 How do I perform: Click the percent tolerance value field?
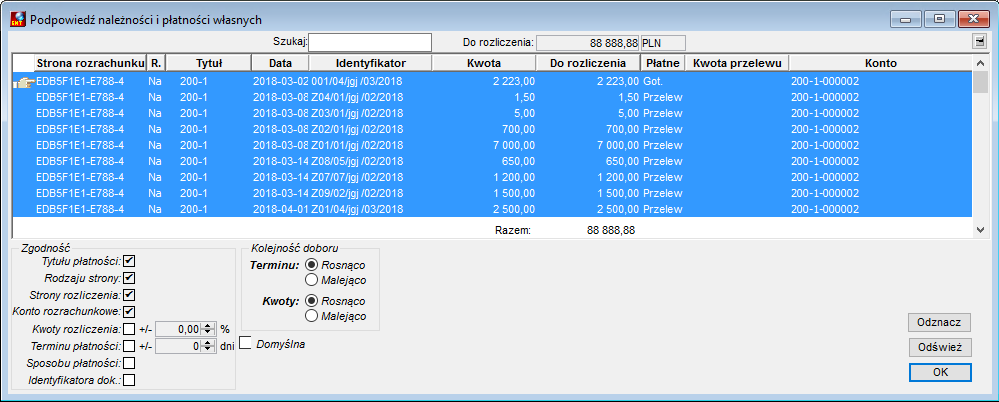178,329
